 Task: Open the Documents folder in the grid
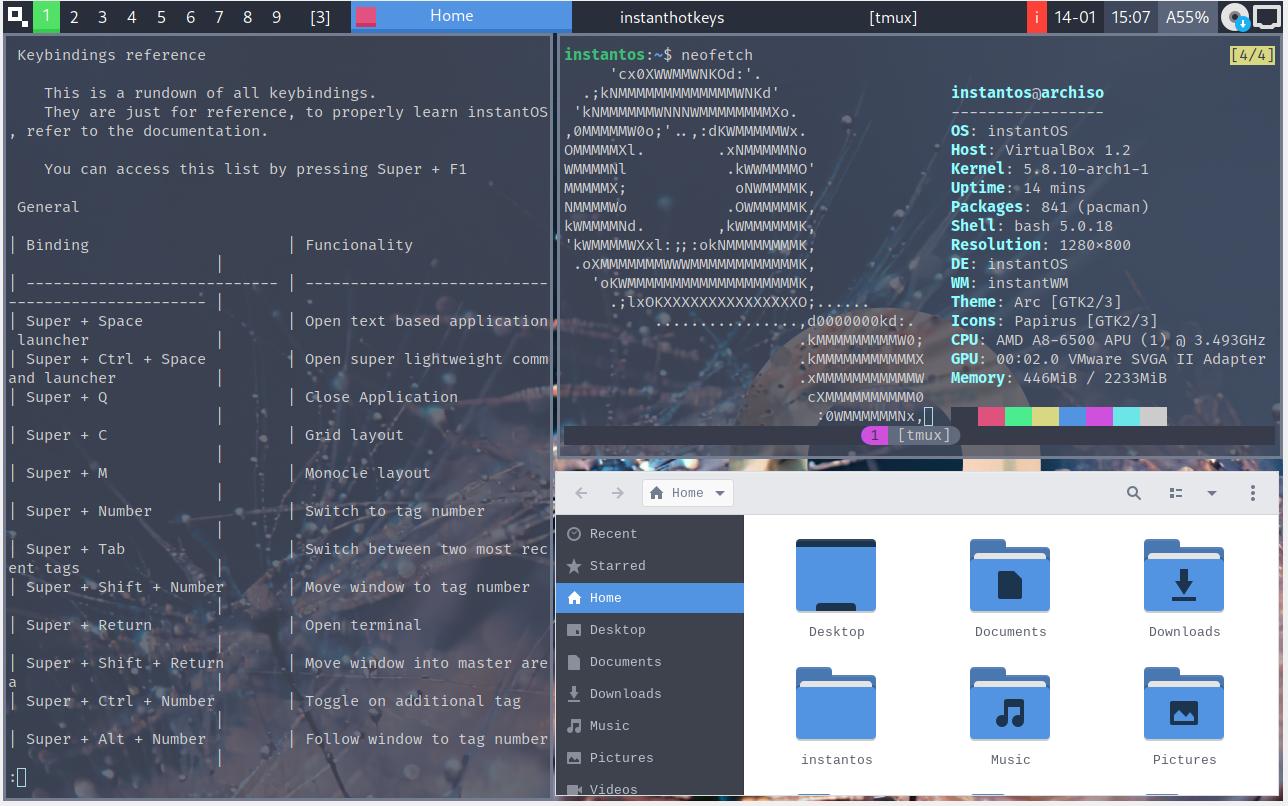click(x=1010, y=576)
